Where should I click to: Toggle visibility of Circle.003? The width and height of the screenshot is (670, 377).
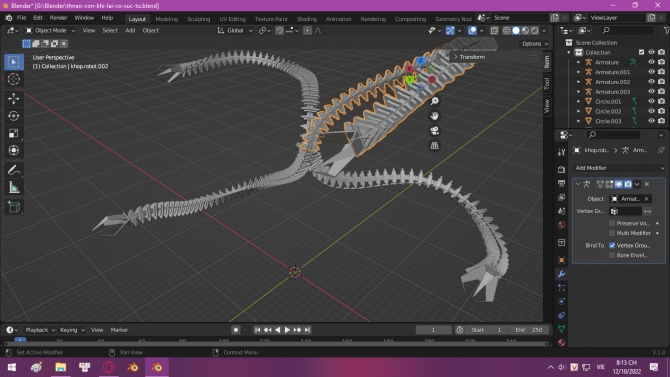tap(651, 121)
